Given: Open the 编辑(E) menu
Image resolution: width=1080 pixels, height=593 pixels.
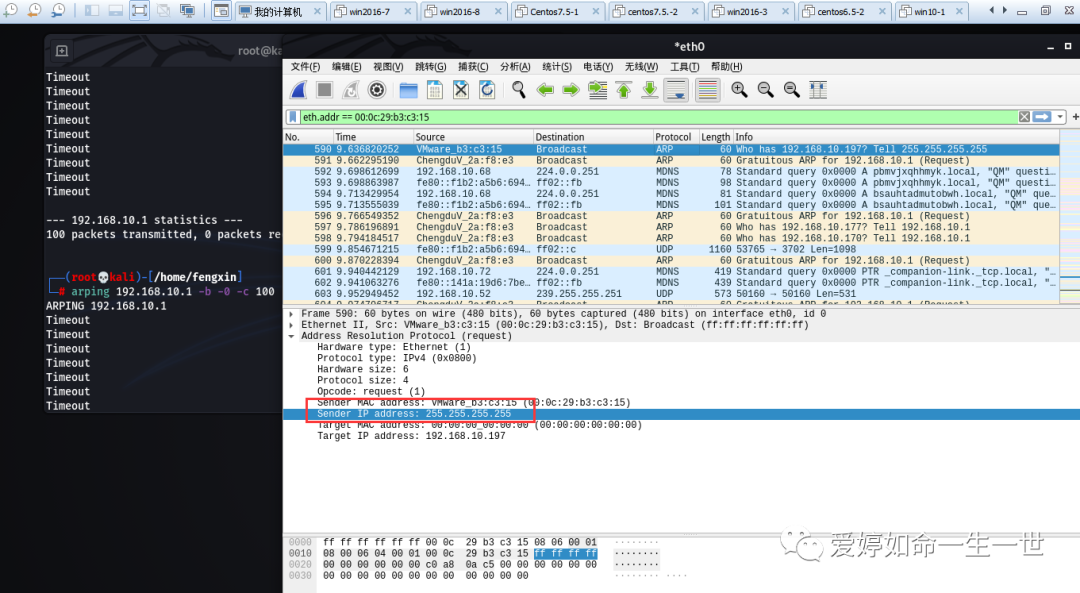Looking at the screenshot, I should coord(346,67).
